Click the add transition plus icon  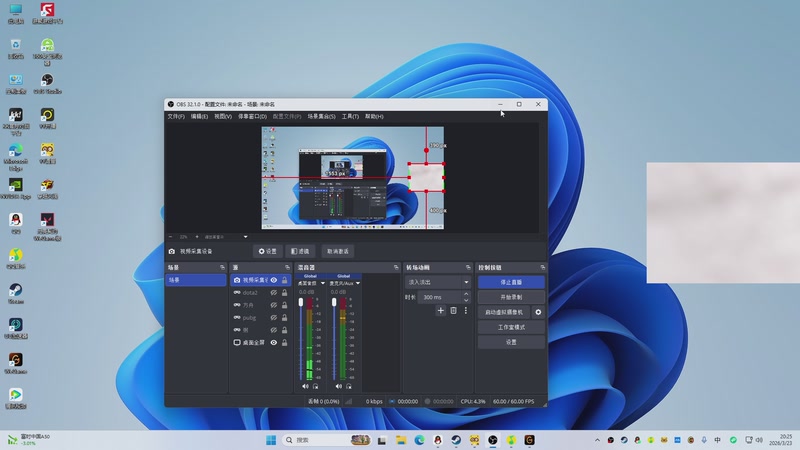coord(441,311)
